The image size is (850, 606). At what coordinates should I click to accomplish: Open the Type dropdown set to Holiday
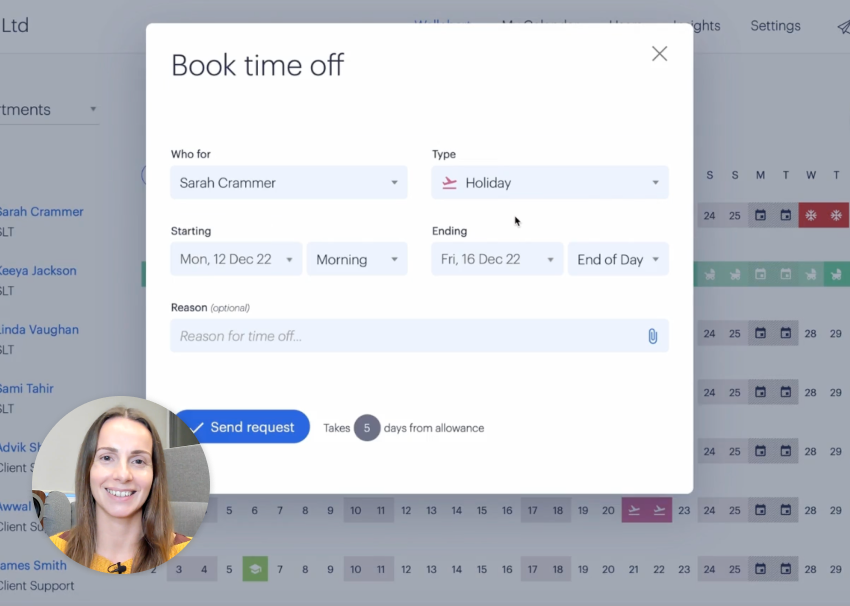click(549, 183)
